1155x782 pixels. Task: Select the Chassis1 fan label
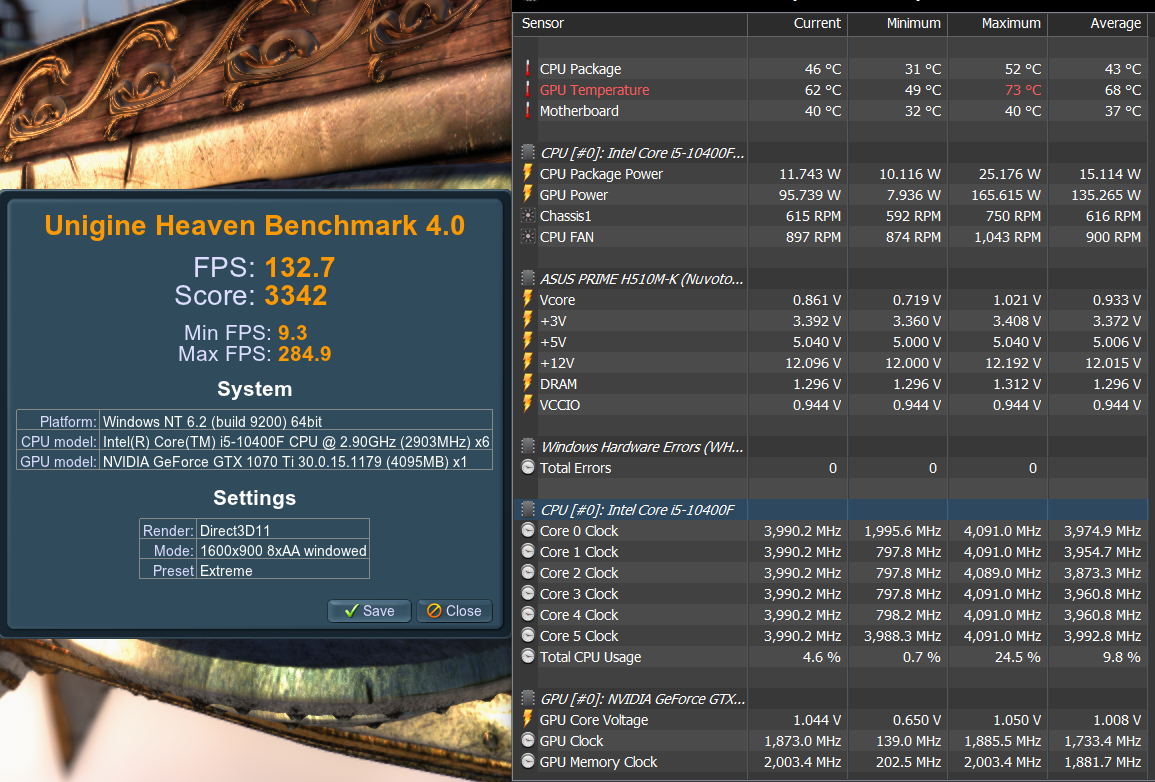566,216
